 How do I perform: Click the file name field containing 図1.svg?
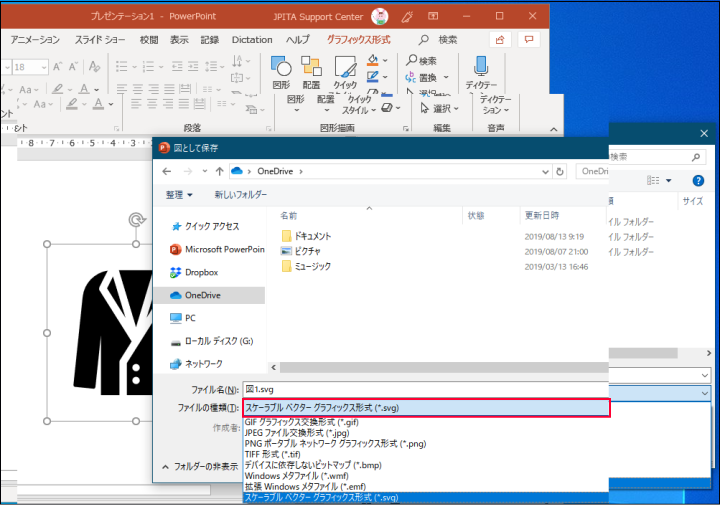click(425, 389)
